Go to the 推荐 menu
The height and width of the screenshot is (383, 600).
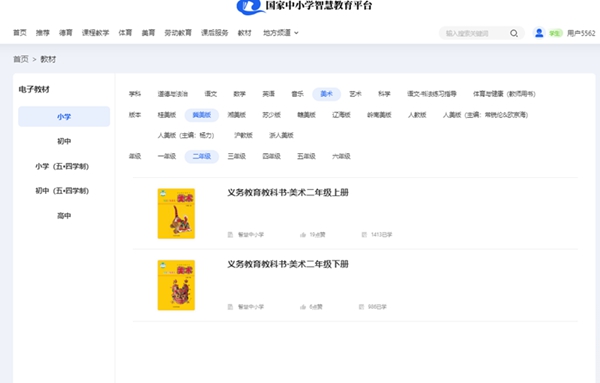pyautogui.click(x=43, y=33)
